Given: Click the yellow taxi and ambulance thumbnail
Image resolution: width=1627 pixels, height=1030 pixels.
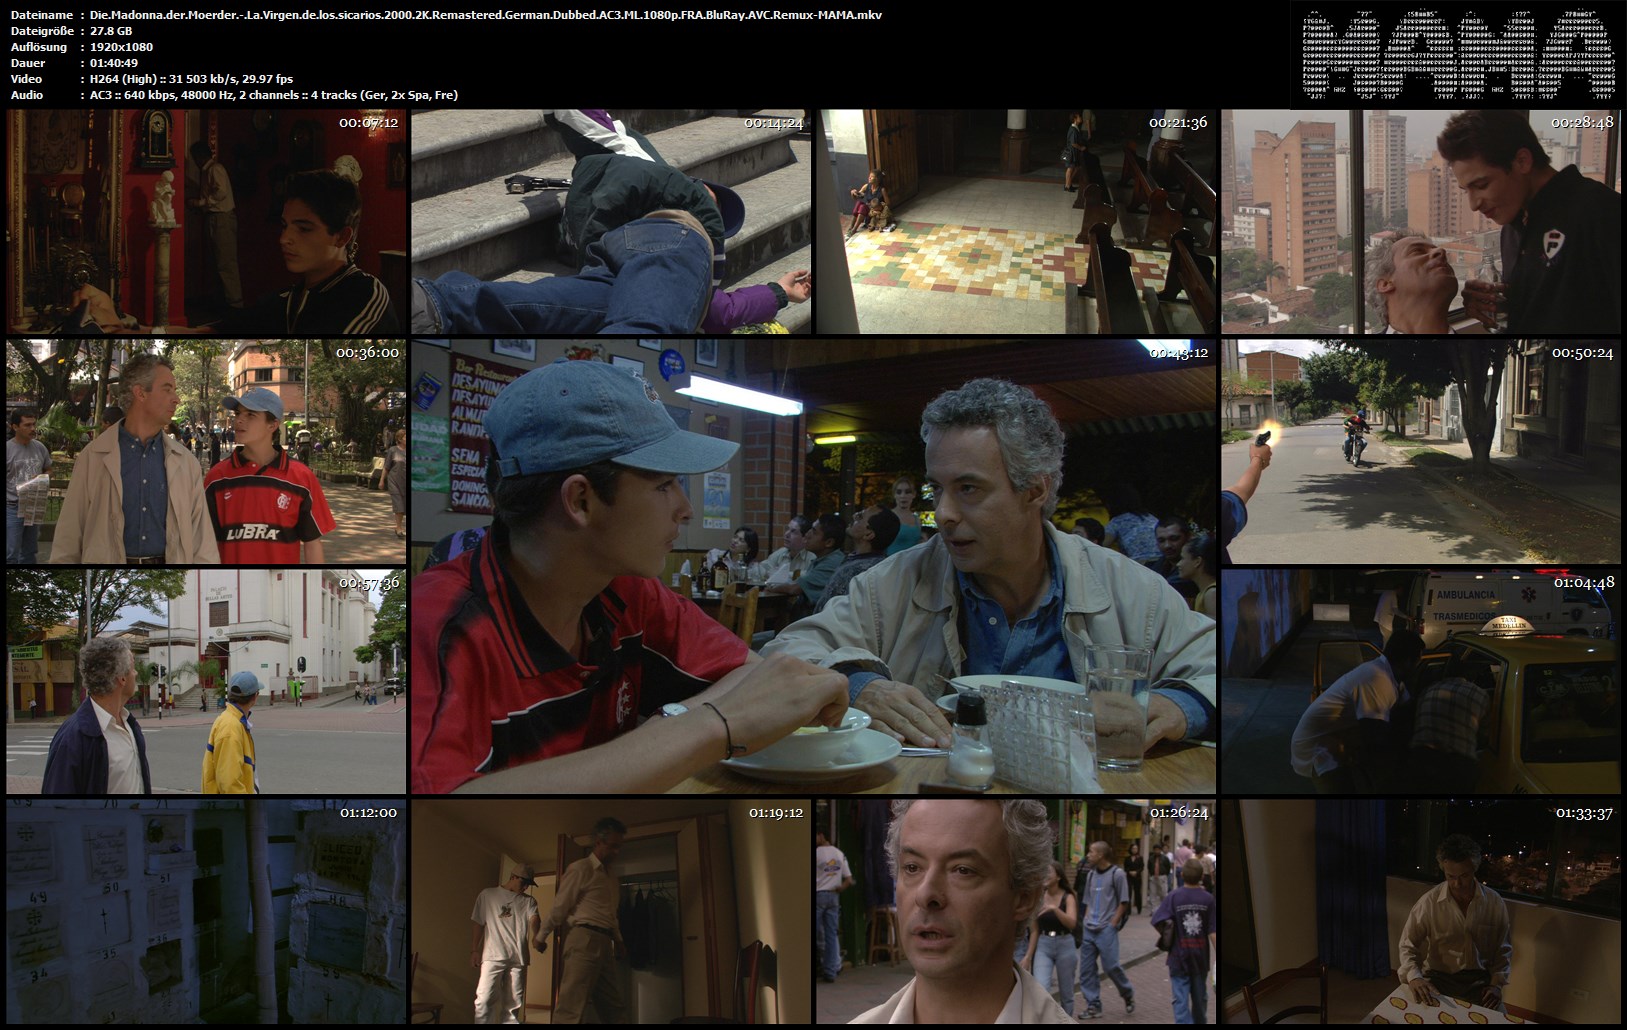Looking at the screenshot, I should point(1420,681).
